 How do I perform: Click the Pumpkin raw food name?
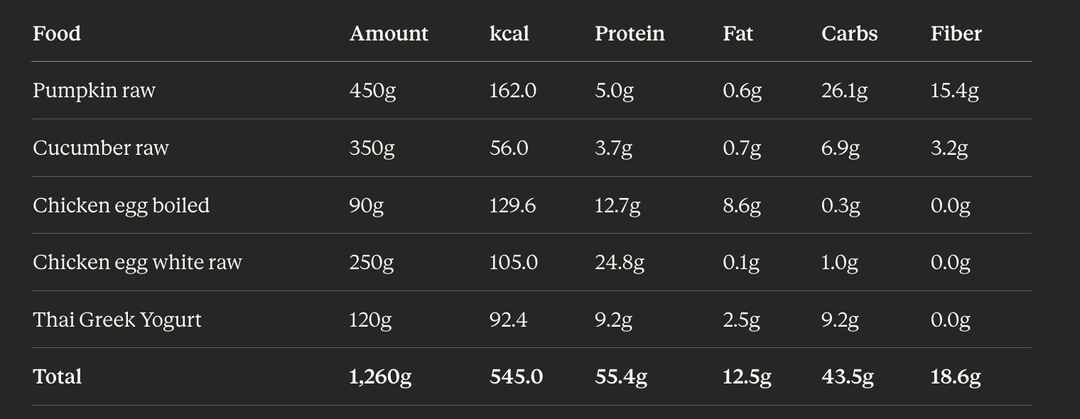click(94, 91)
